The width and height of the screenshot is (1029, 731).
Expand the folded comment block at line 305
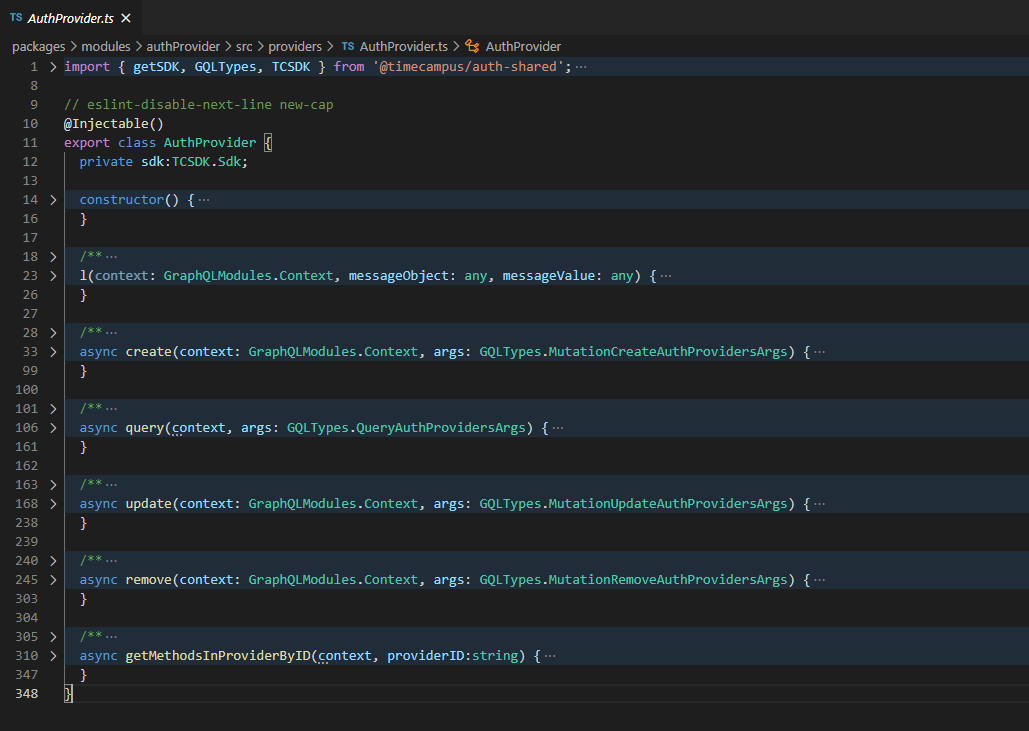tap(52, 636)
